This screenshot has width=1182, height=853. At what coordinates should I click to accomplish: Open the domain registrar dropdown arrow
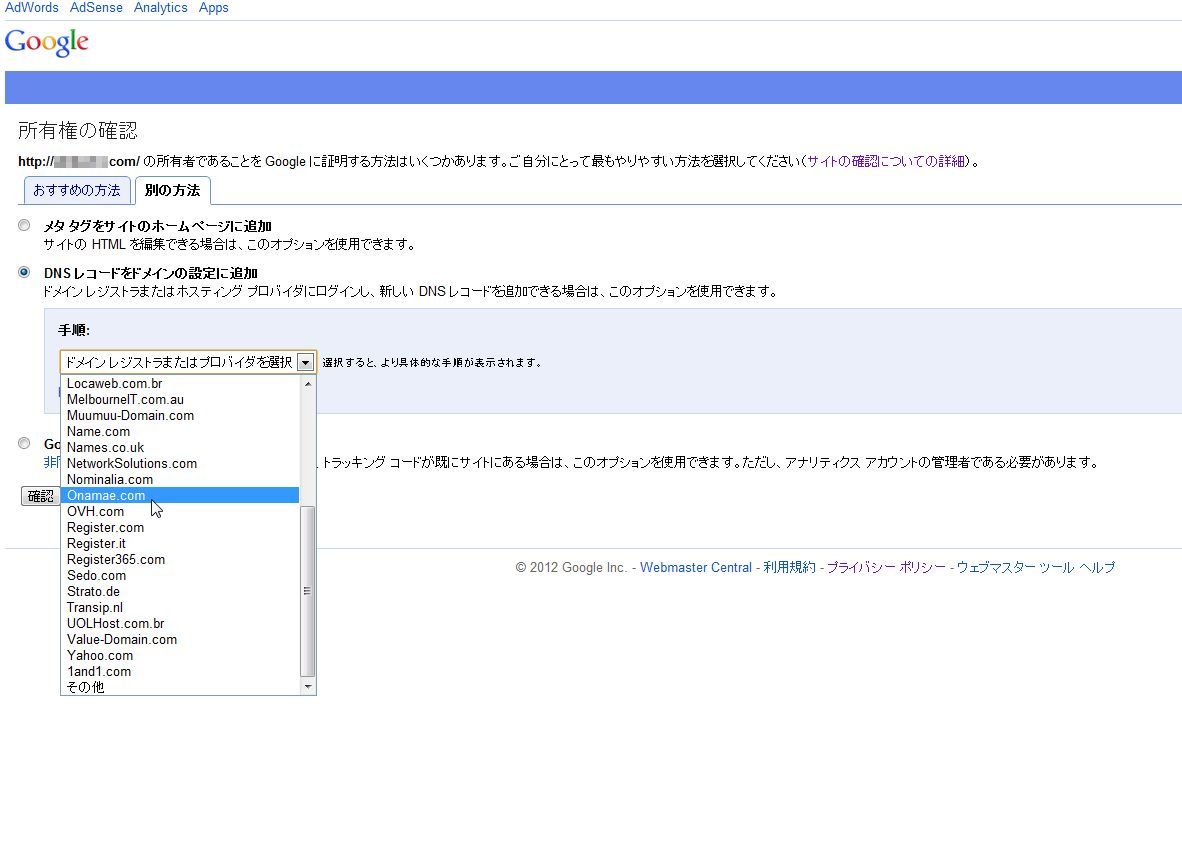point(305,362)
